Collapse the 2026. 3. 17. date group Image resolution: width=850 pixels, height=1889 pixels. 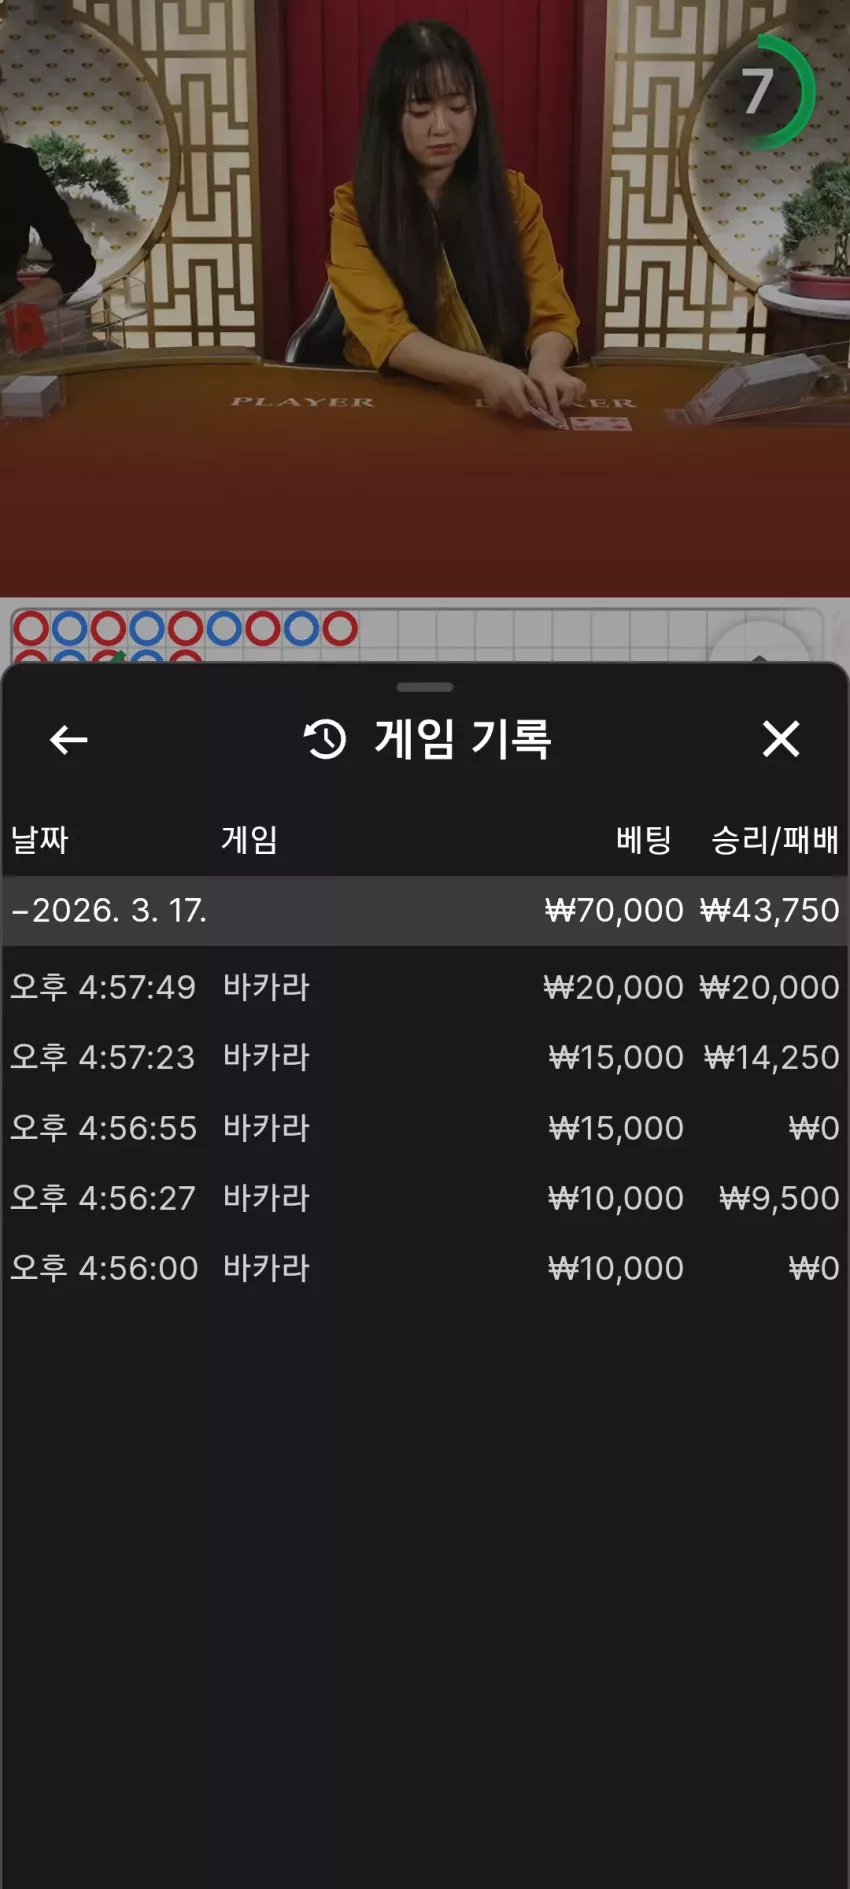(x=425, y=911)
